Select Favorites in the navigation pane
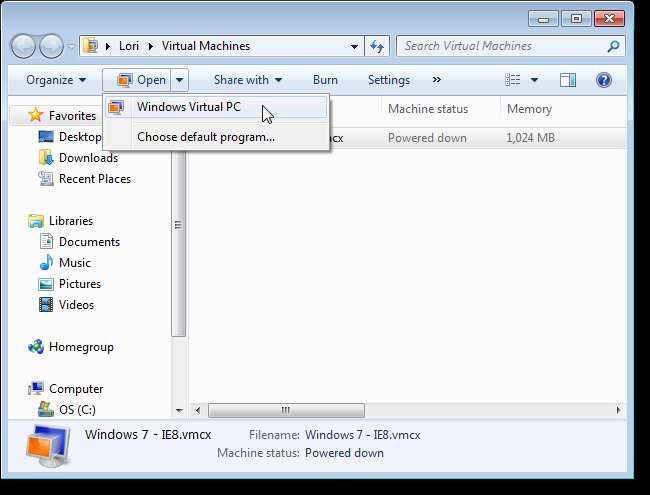The image size is (650, 495). pyautogui.click(x=73, y=116)
